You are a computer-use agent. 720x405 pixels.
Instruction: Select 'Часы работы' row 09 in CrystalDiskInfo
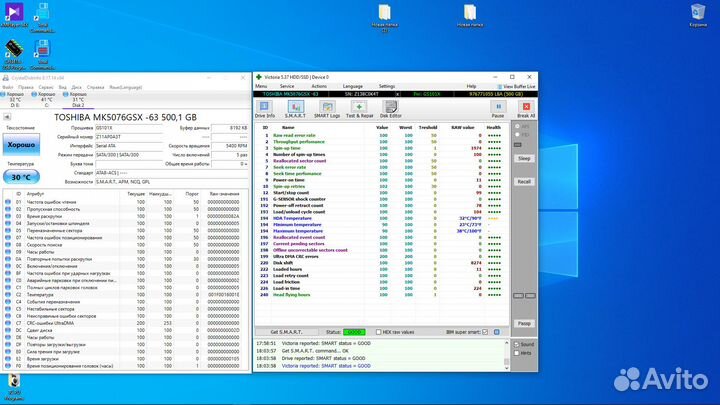pos(125,252)
